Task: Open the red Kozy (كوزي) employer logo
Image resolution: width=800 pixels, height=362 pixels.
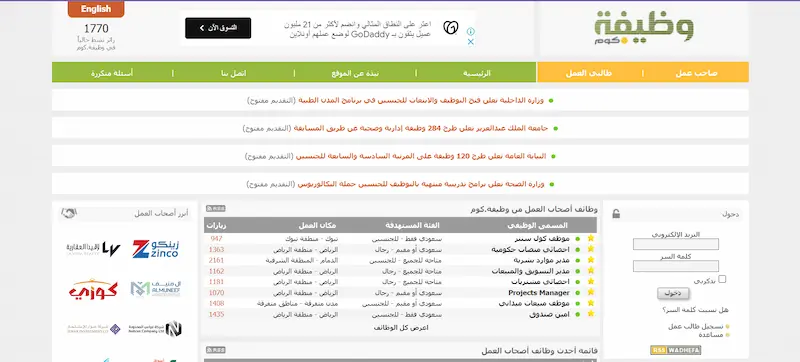Action: coord(93,289)
